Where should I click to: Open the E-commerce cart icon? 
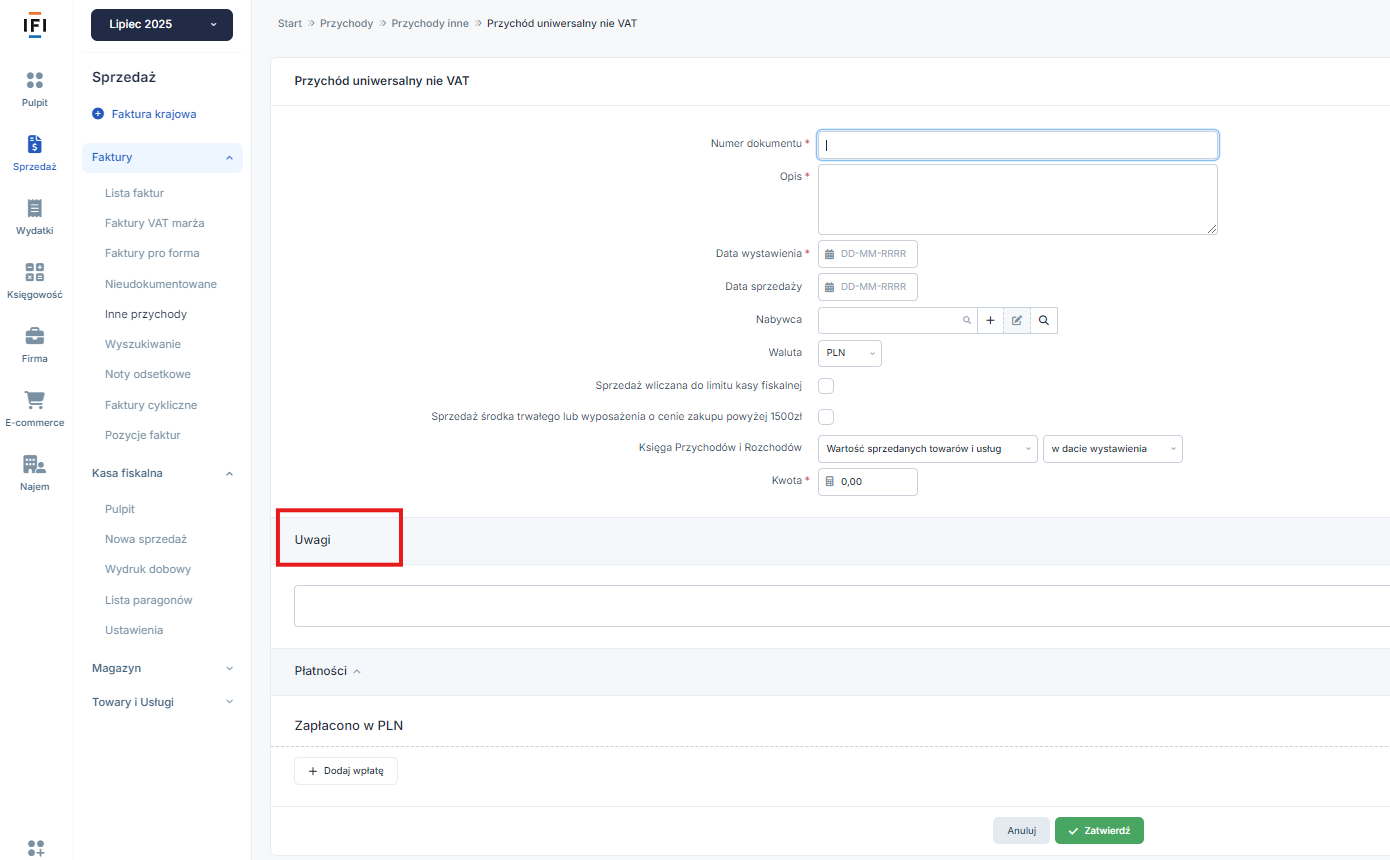(x=35, y=400)
